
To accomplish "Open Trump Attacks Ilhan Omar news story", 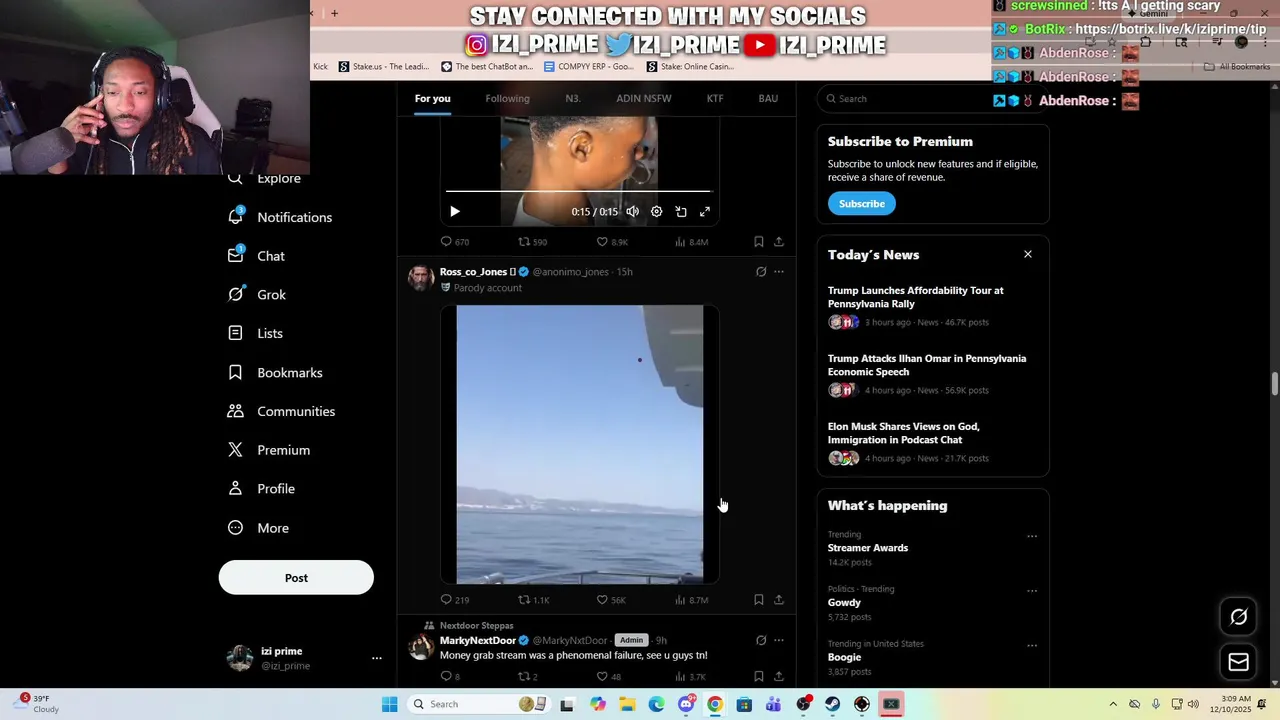I will 927,365.
